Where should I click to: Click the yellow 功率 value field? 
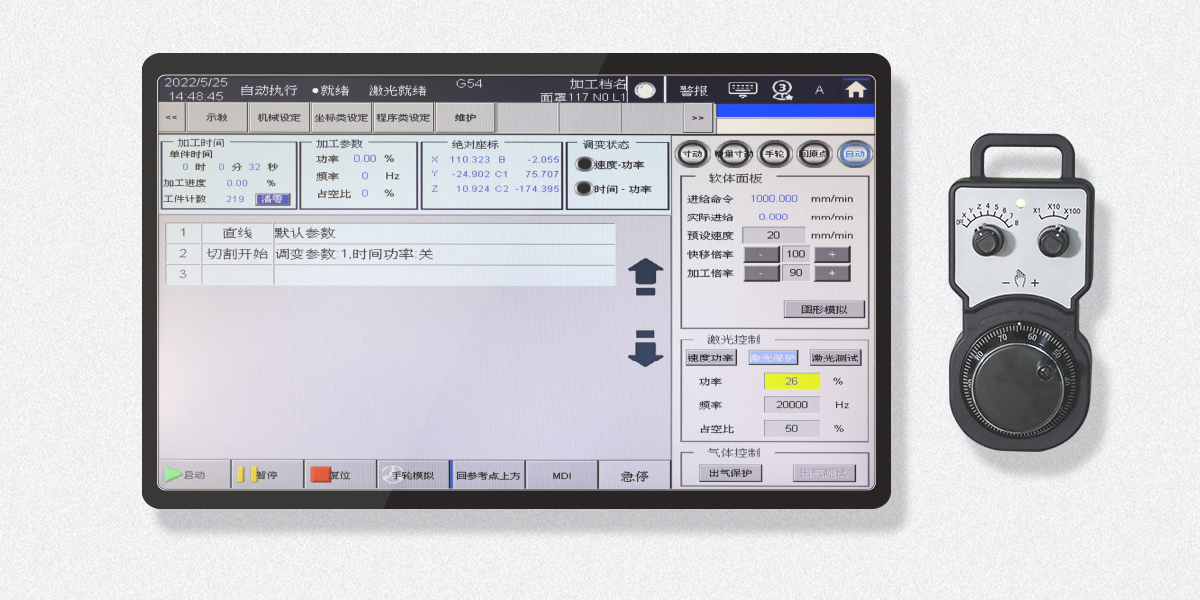point(791,381)
